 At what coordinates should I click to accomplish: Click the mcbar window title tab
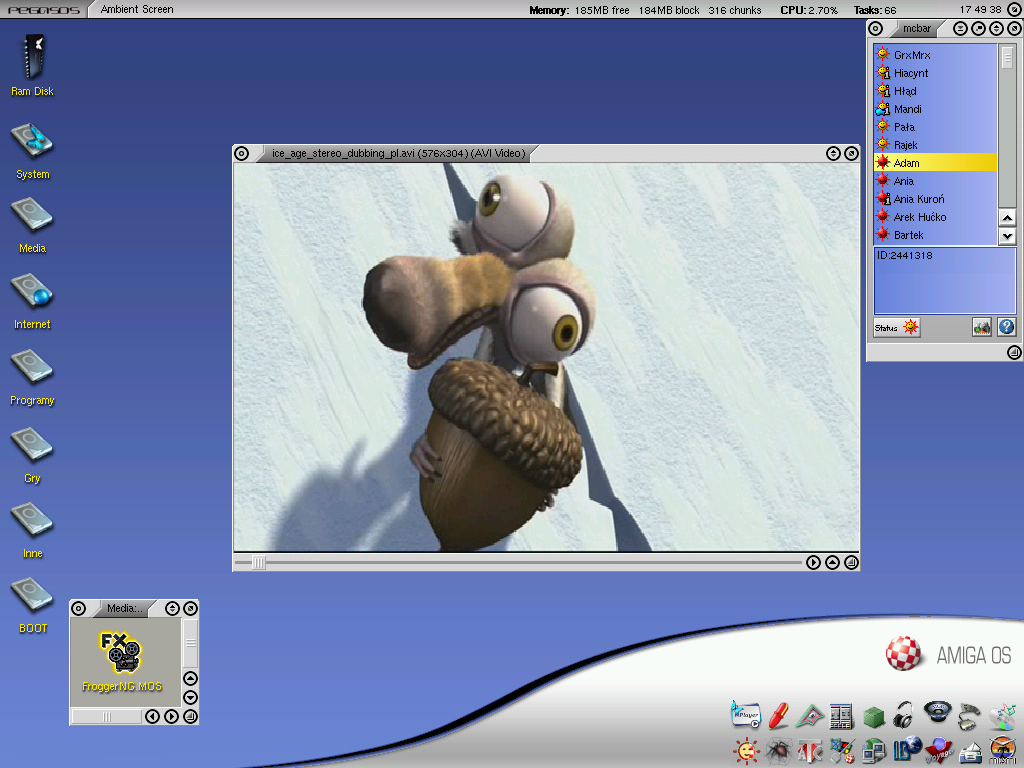pos(917,29)
